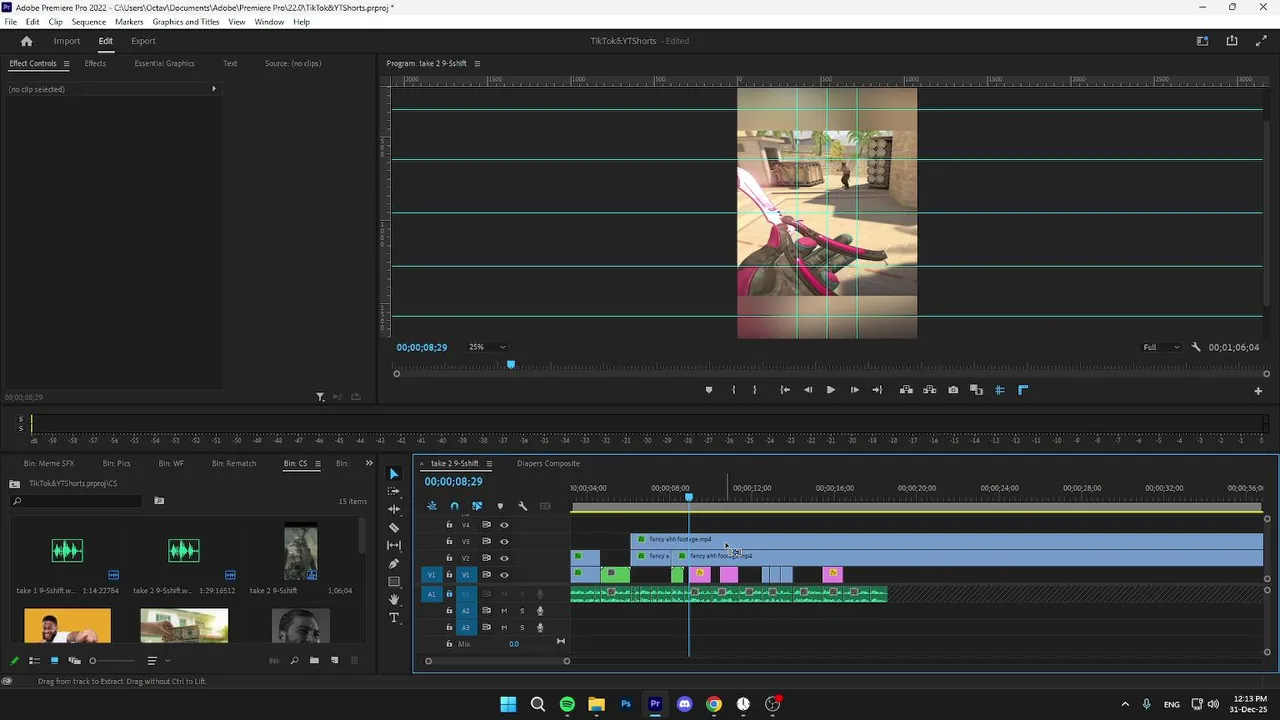Open the take 2 9-5shift timeline panel menu
The image size is (1280, 720).
[489, 463]
